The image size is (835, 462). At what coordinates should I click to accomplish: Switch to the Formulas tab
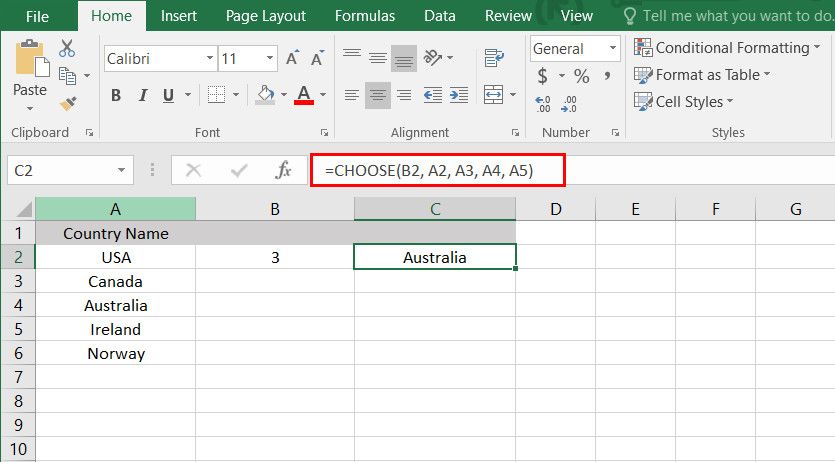[365, 16]
